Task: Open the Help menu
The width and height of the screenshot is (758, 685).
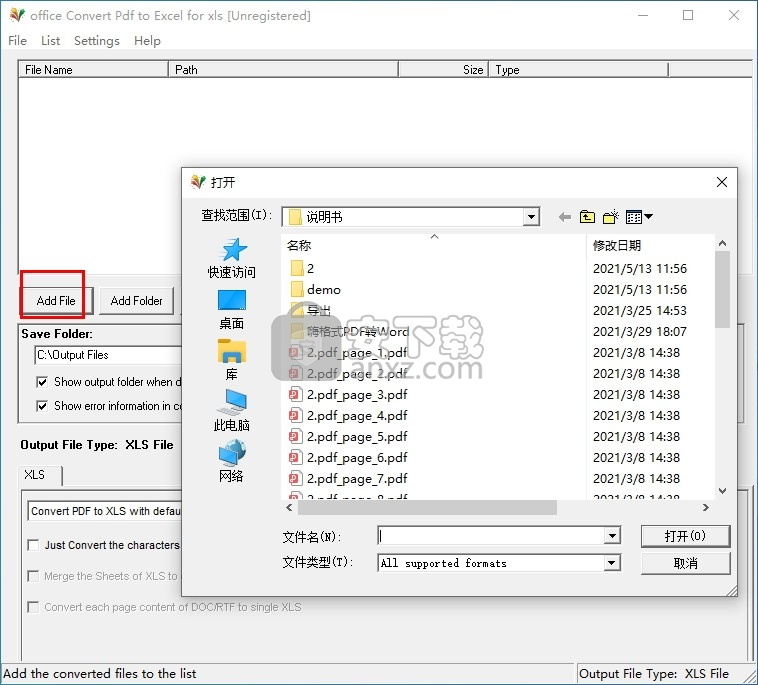Action: pos(147,41)
